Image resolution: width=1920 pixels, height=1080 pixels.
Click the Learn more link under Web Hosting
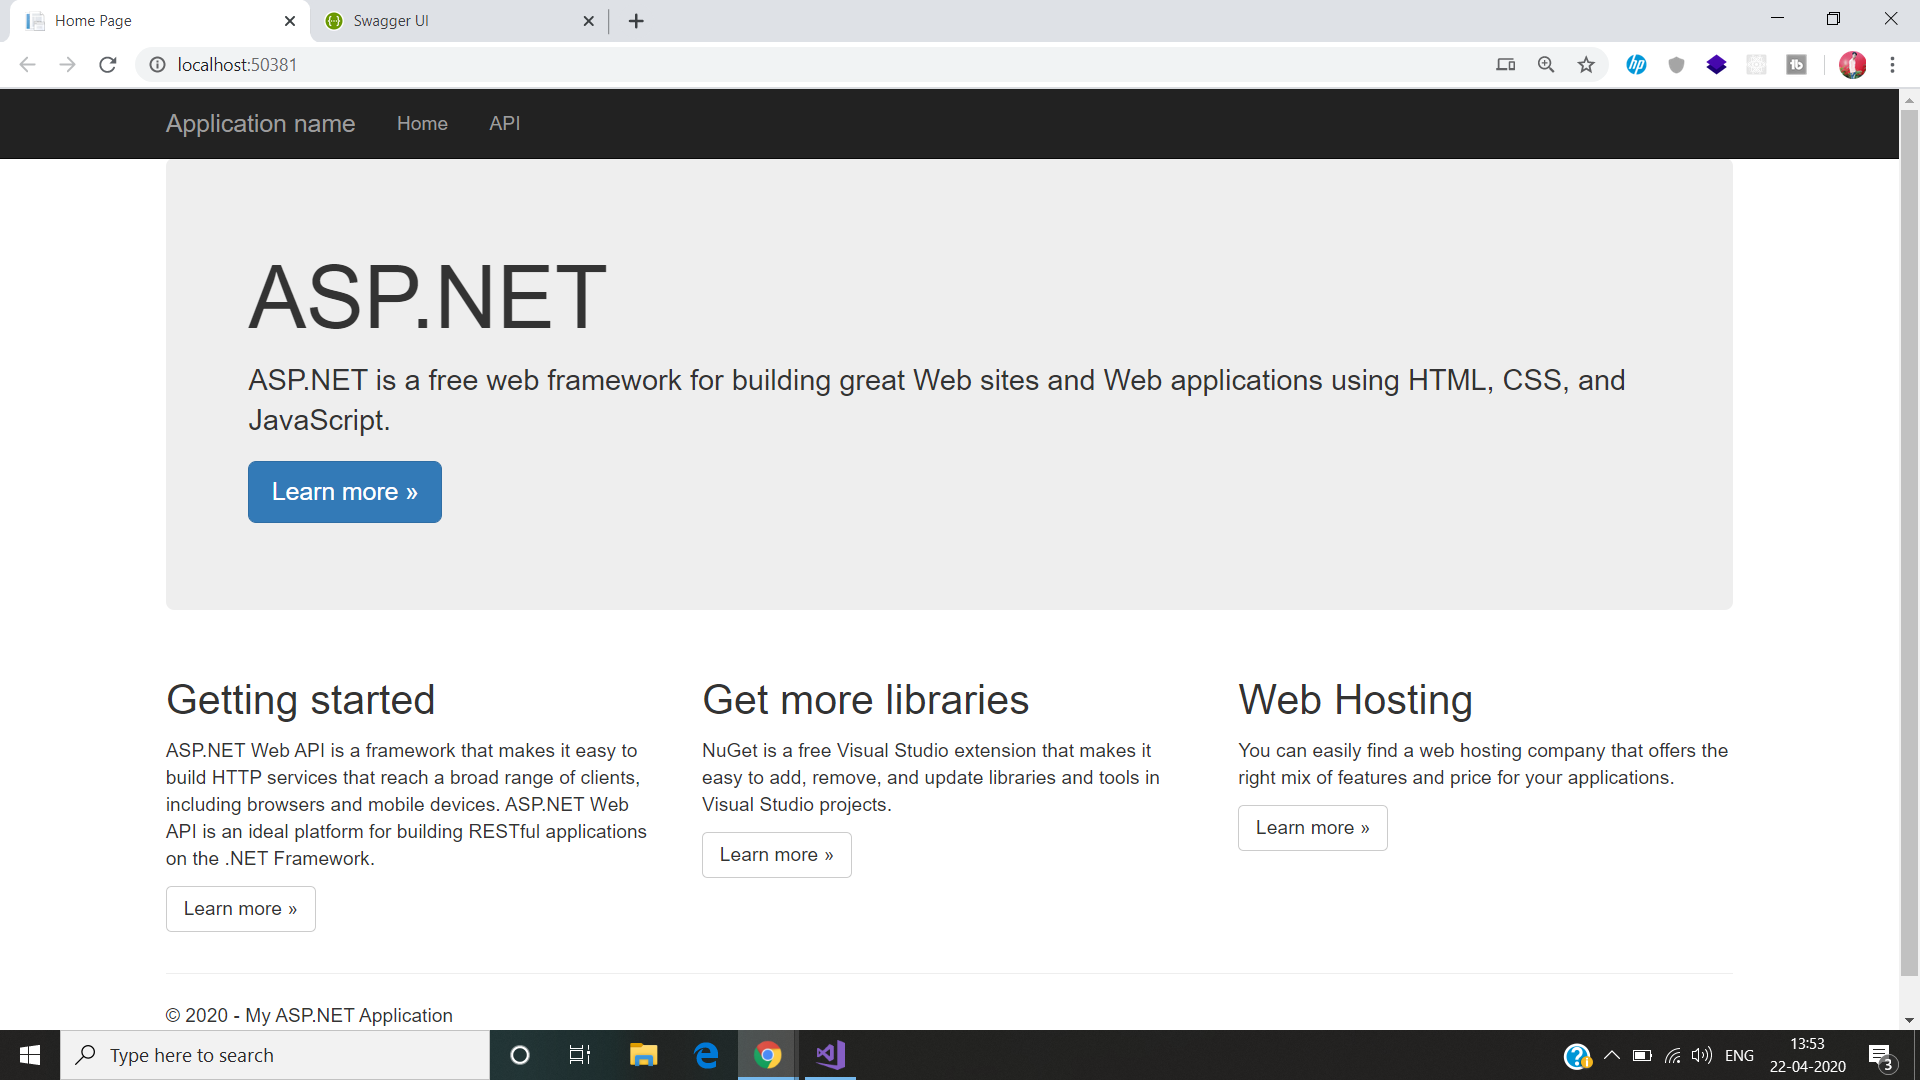tap(1312, 827)
